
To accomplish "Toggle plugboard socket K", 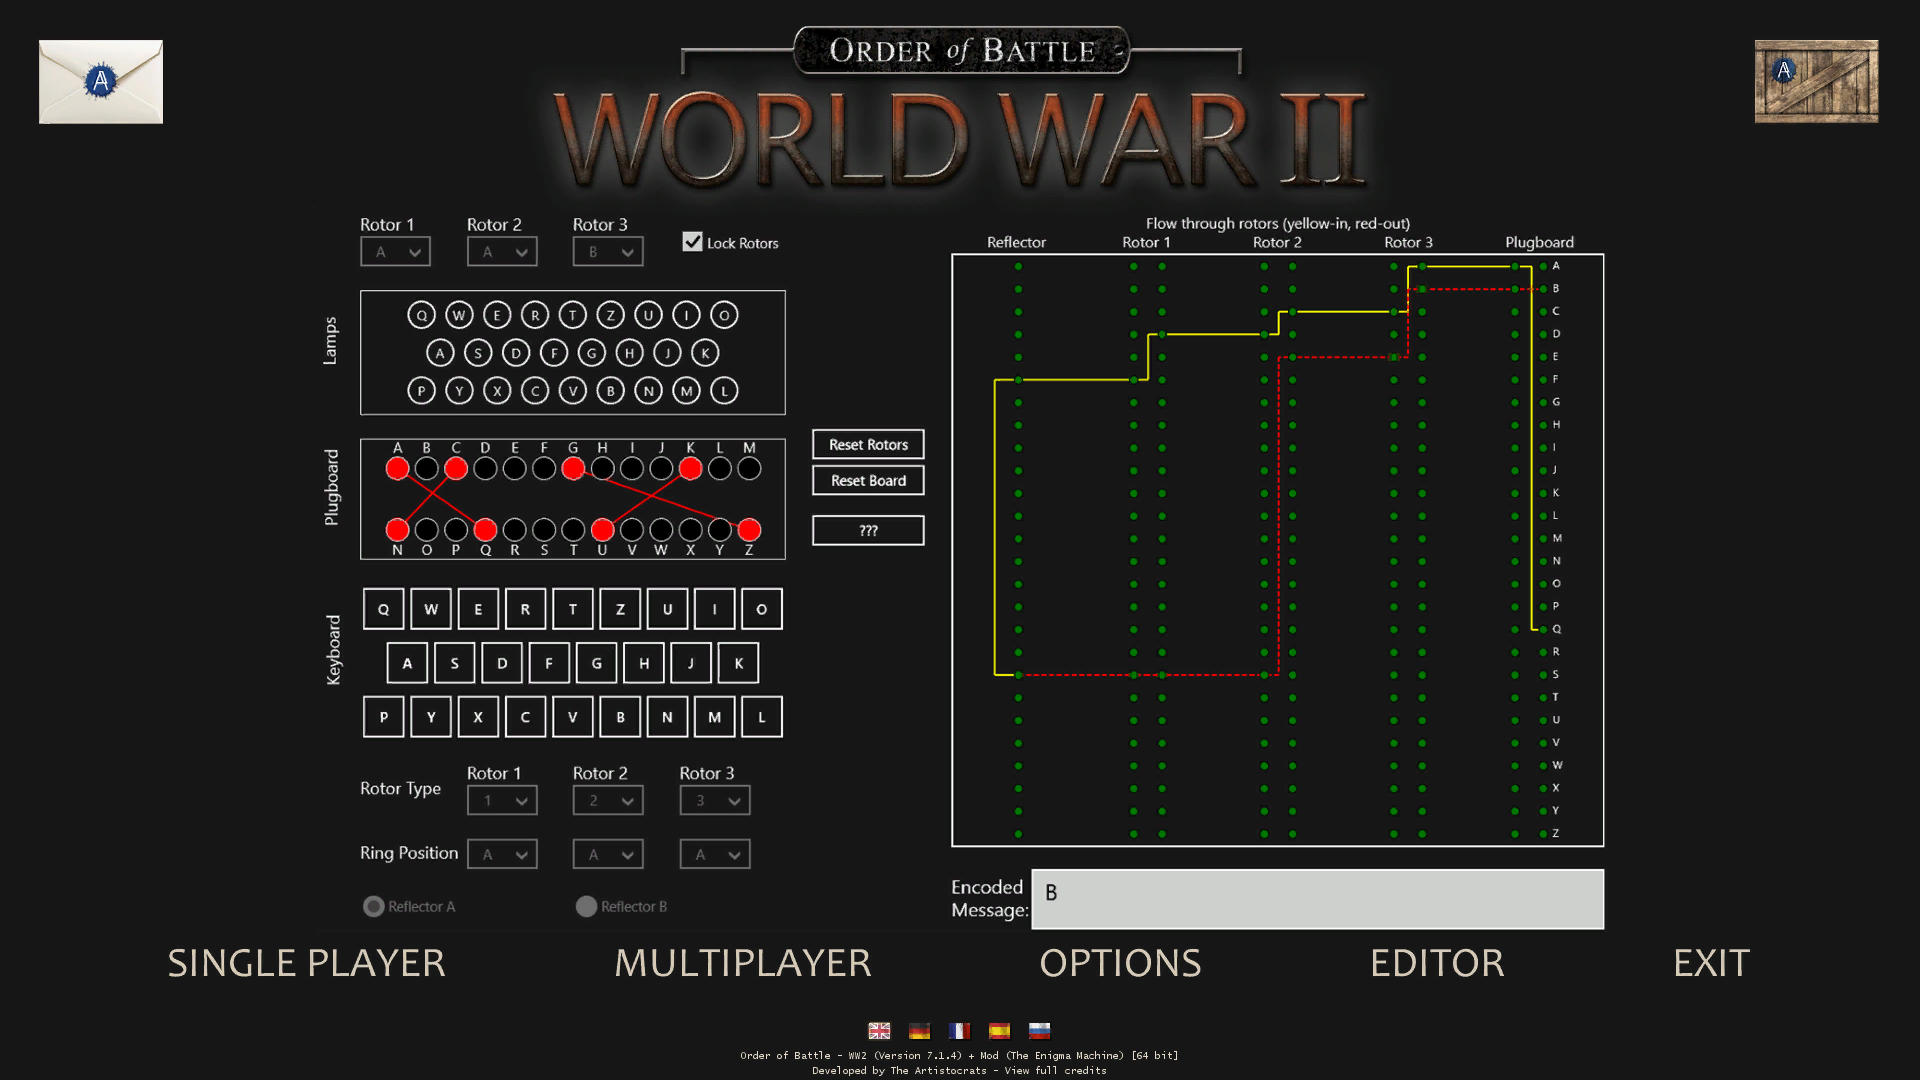I will click(x=690, y=468).
